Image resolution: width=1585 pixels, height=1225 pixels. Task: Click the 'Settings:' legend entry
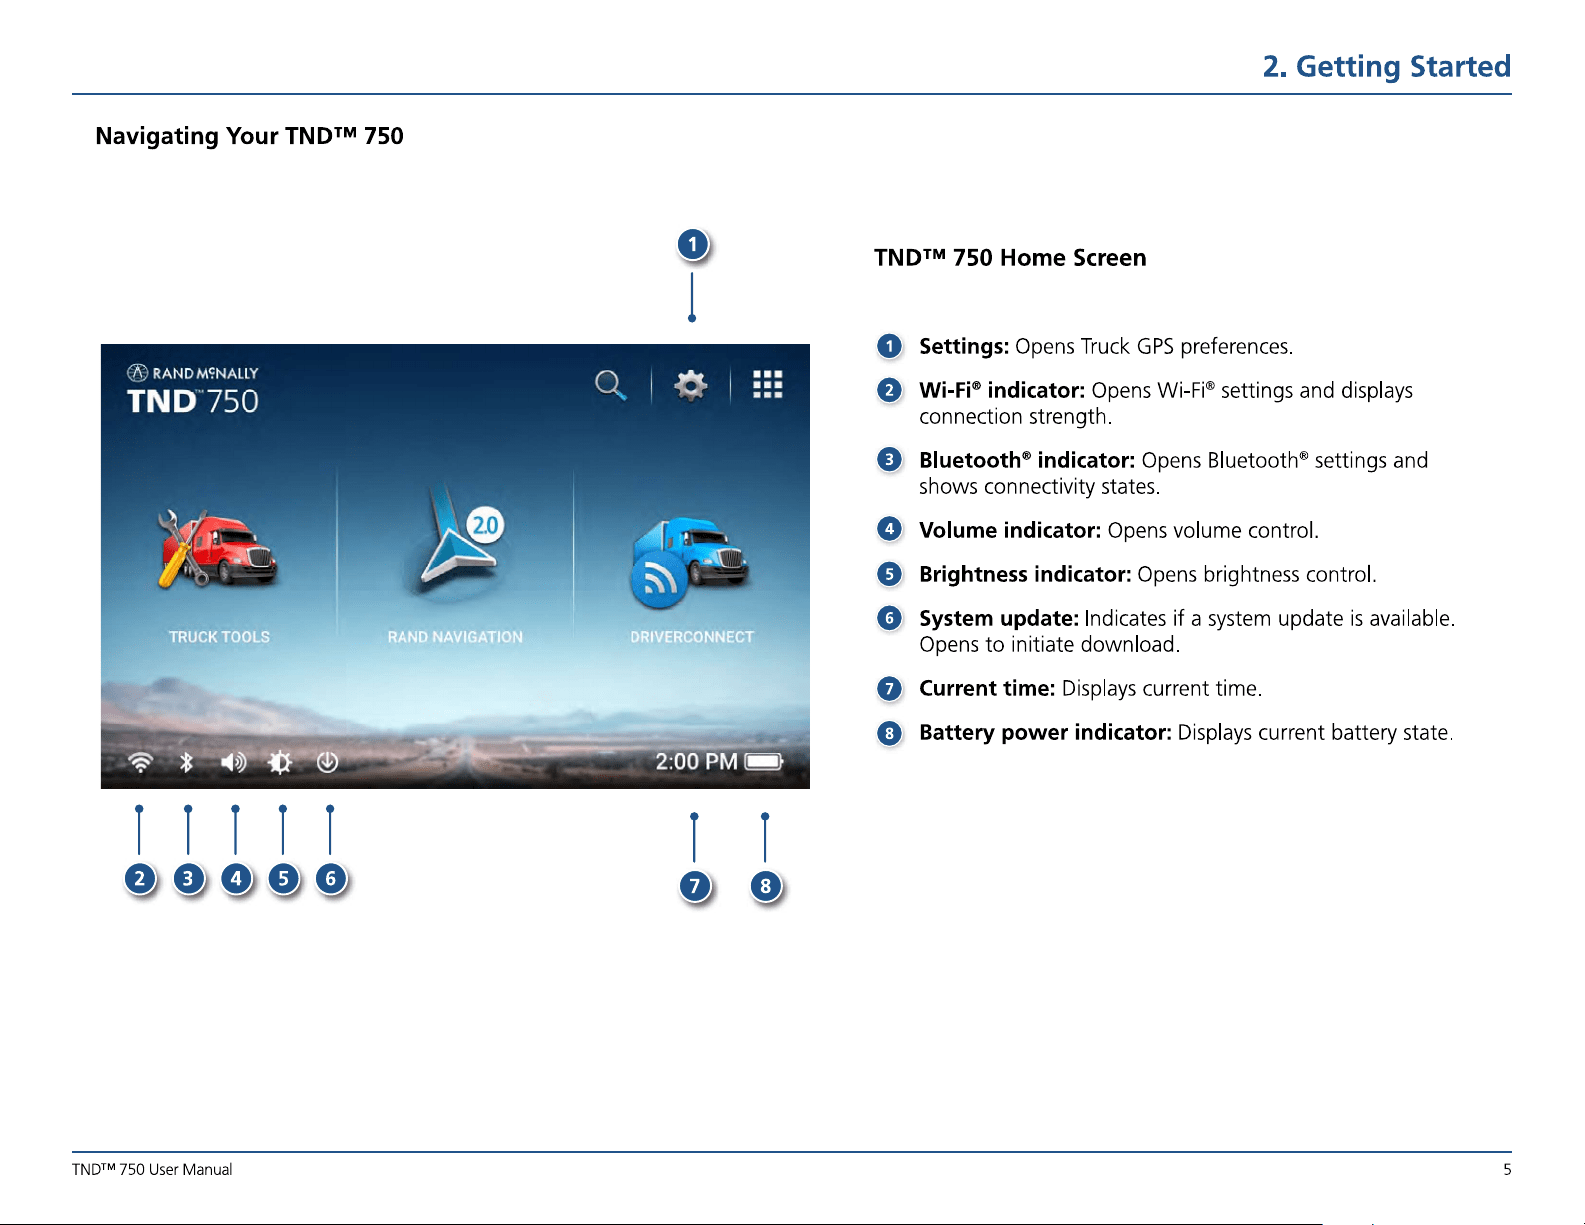[x=964, y=347]
